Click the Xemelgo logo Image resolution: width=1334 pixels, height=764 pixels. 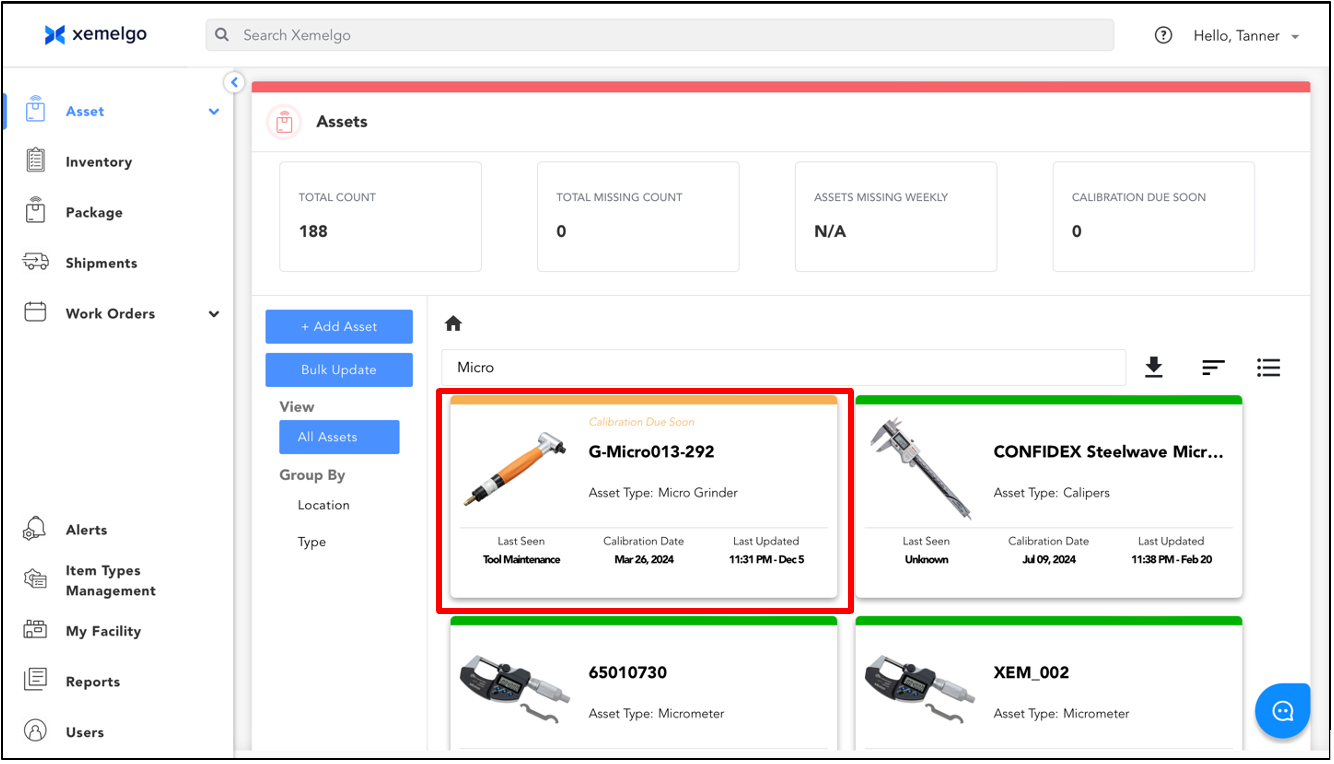pos(96,35)
